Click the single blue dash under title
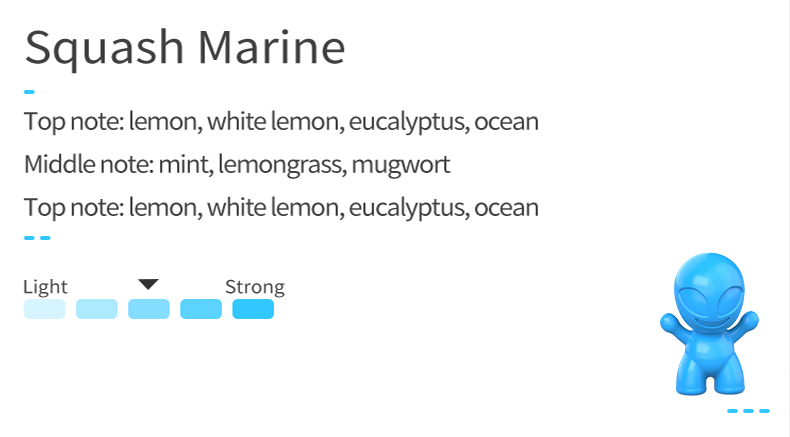This screenshot has height=437, width=790. (29, 92)
